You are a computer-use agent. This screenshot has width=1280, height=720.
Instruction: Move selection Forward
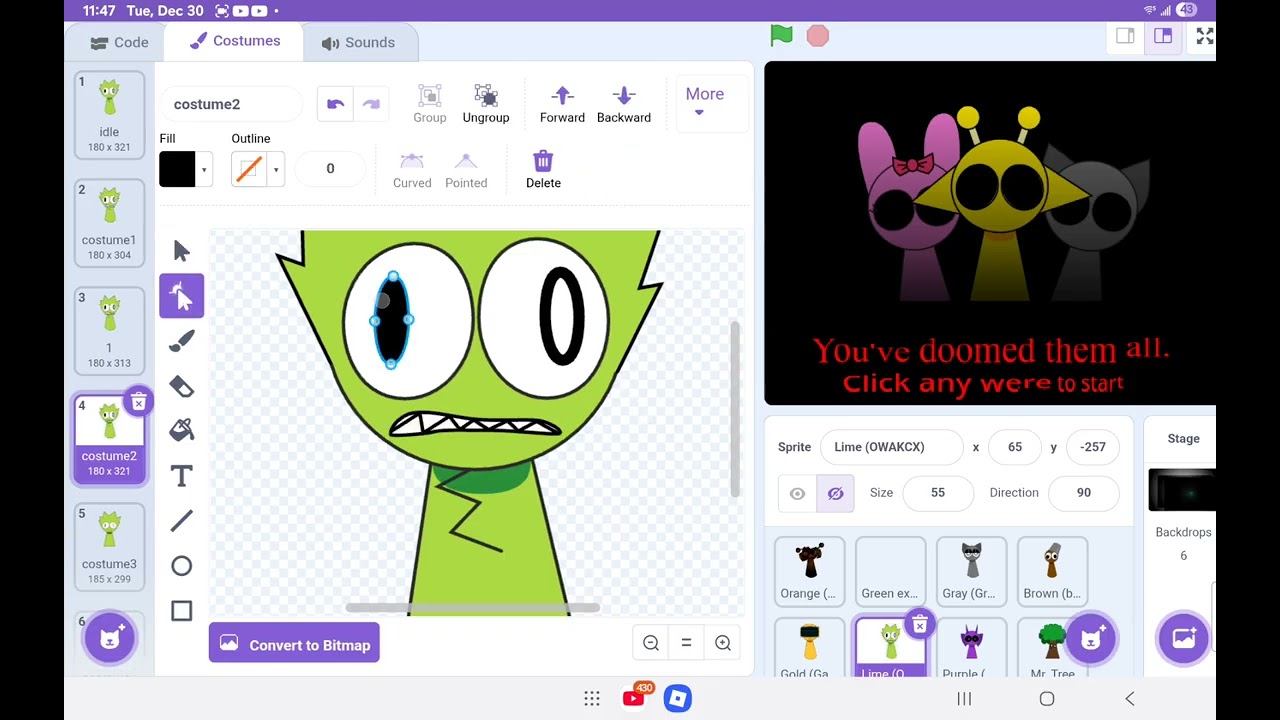[x=562, y=104]
